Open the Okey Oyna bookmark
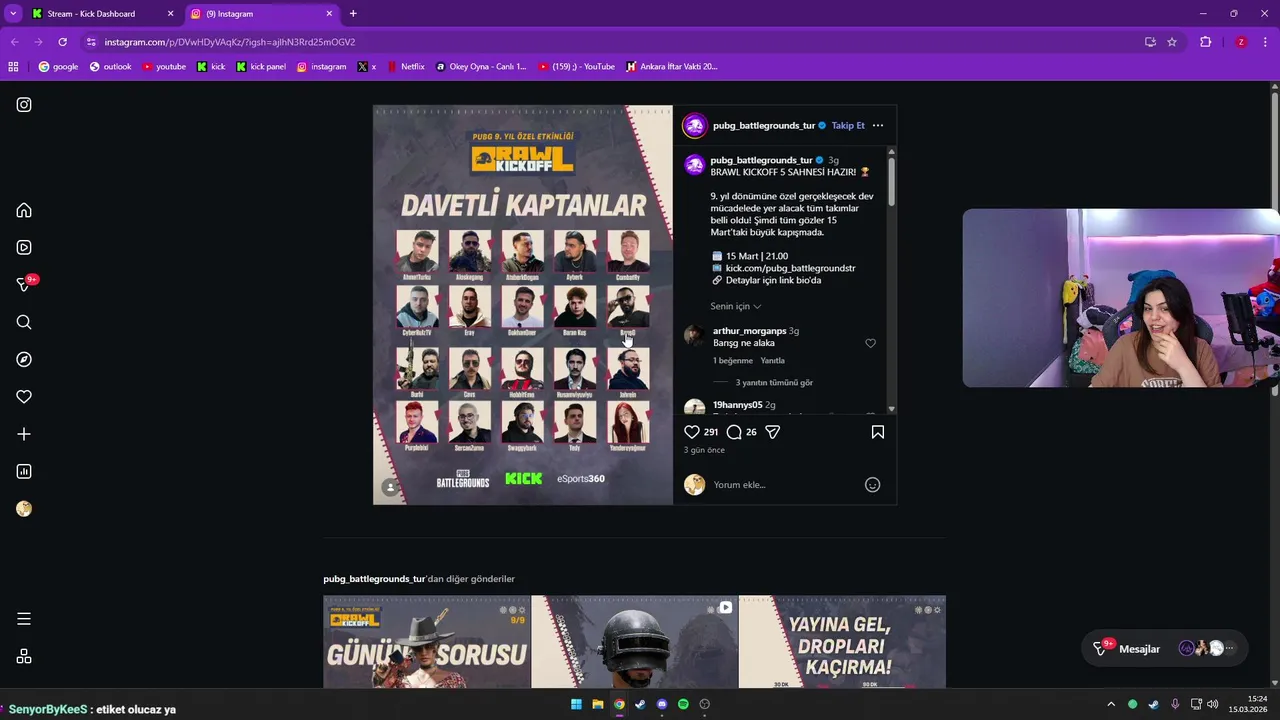 click(481, 67)
